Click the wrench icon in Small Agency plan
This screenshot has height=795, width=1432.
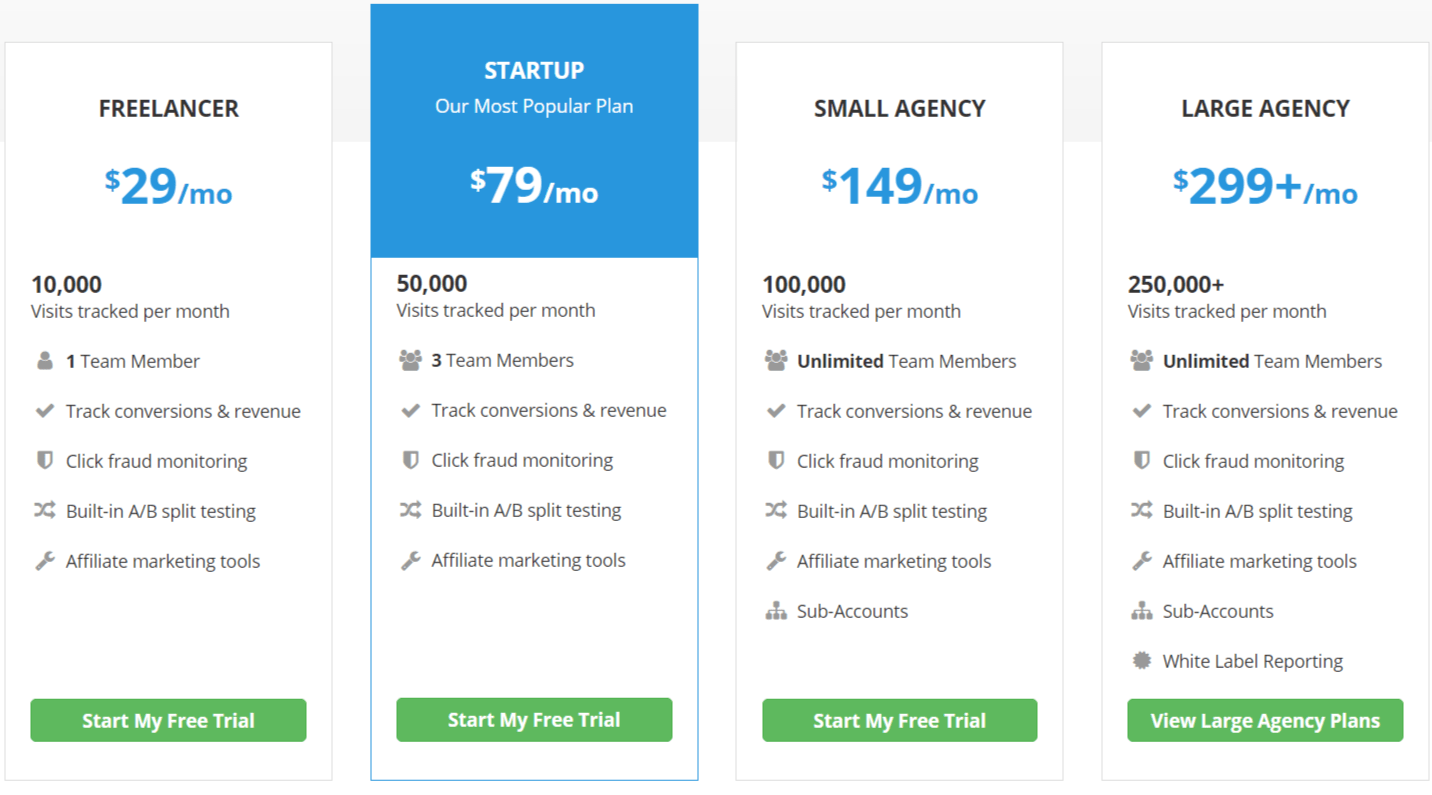pos(776,561)
